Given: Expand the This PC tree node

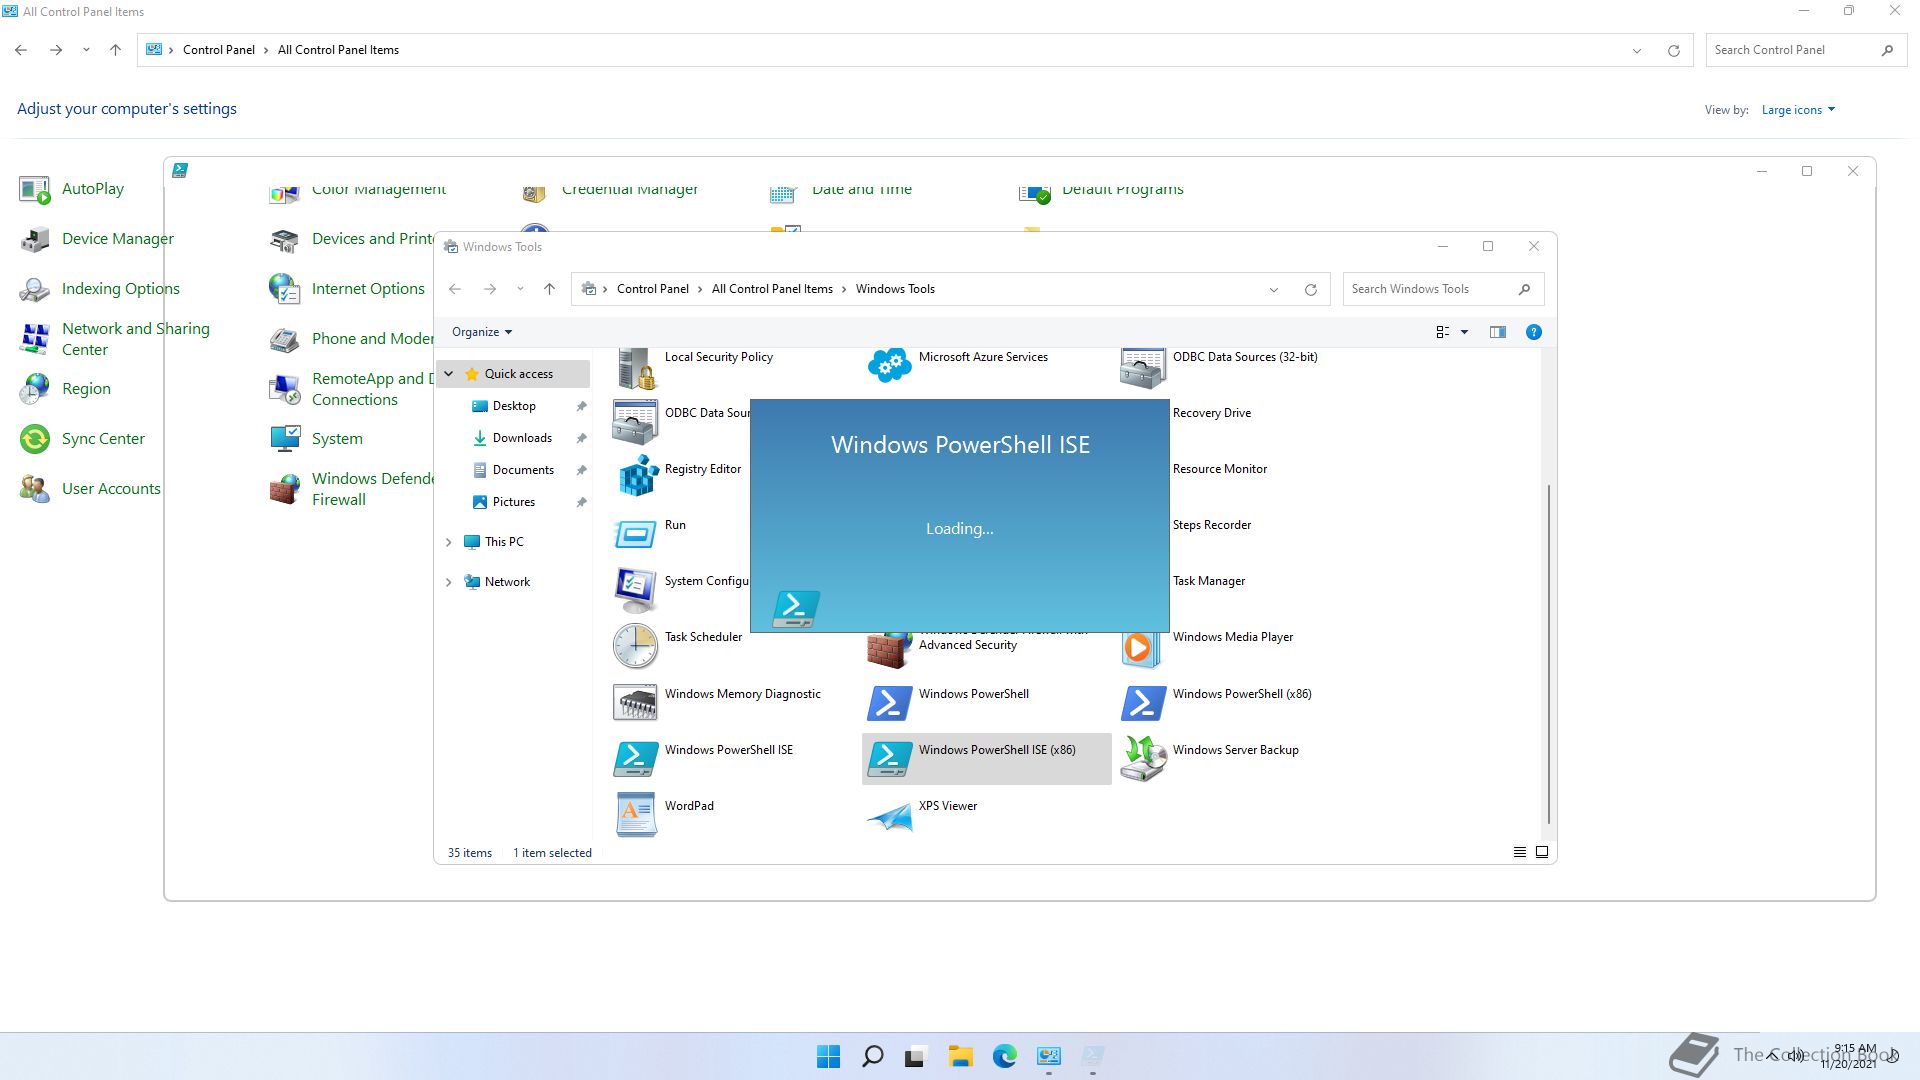Looking at the screenshot, I should (x=449, y=542).
